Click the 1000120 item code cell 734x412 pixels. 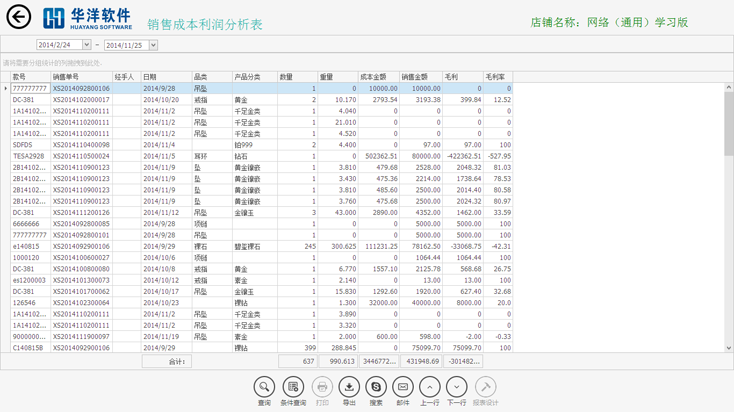point(30,258)
